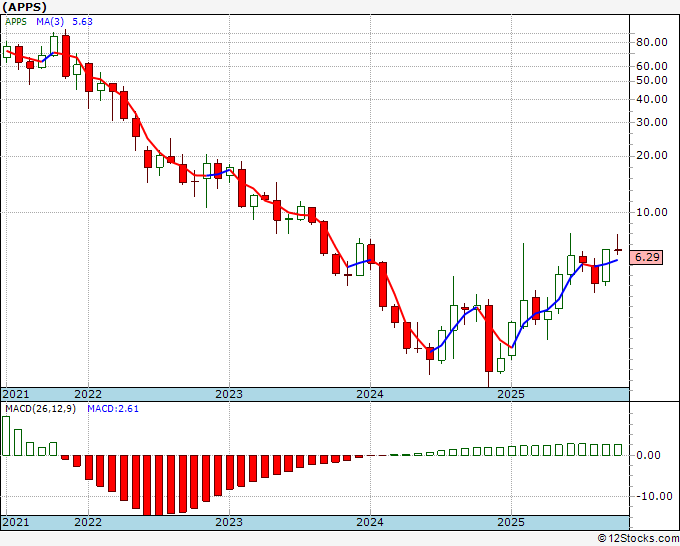680x546 pixels.
Task: Click 2021 on the price chart timeline
Action: (16, 394)
